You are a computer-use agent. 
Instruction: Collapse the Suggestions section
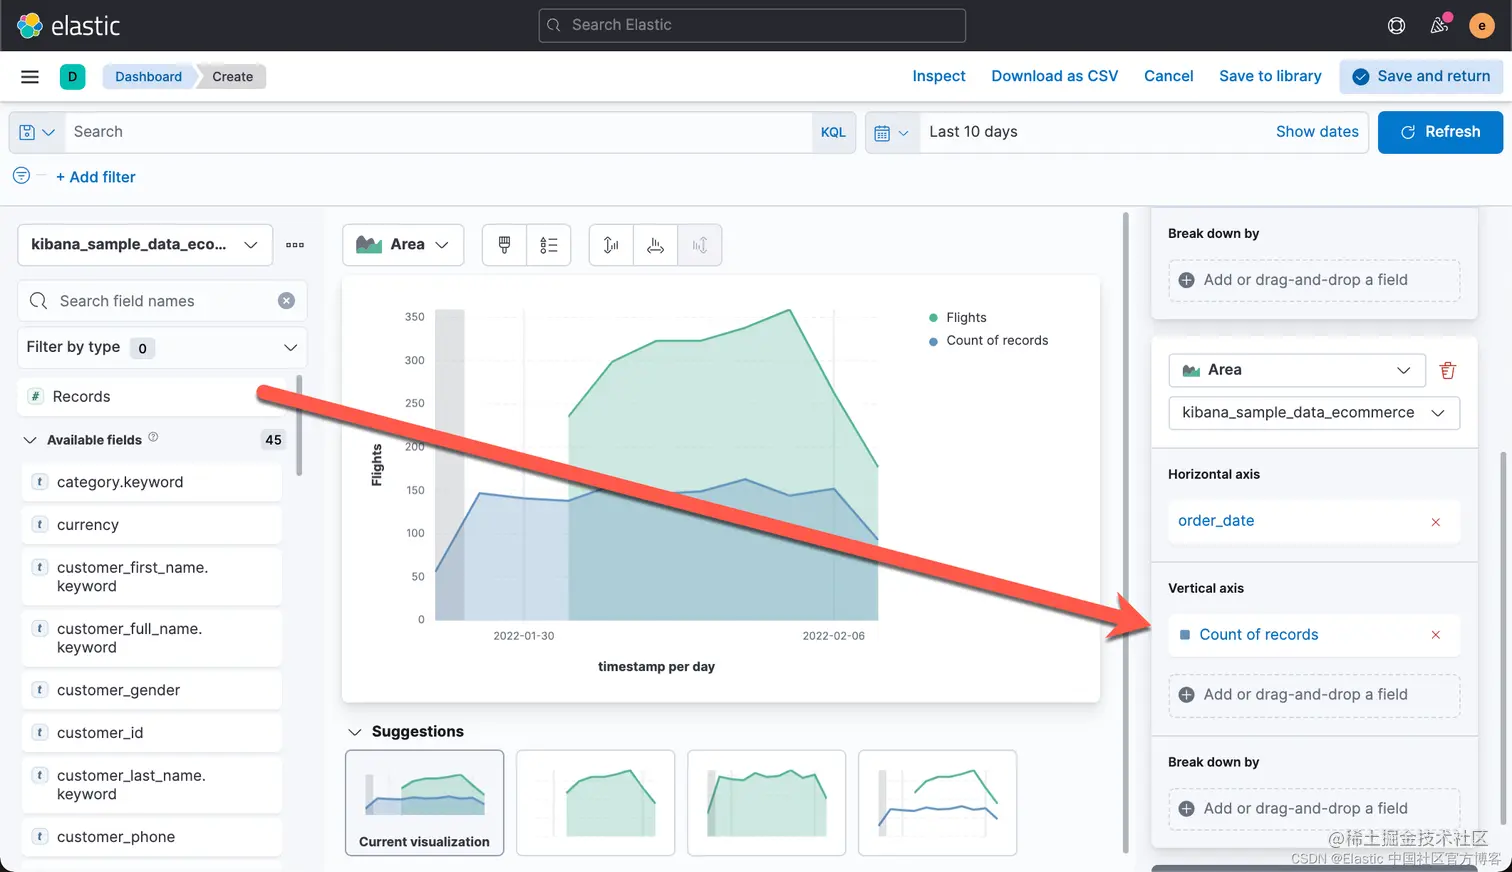point(354,732)
